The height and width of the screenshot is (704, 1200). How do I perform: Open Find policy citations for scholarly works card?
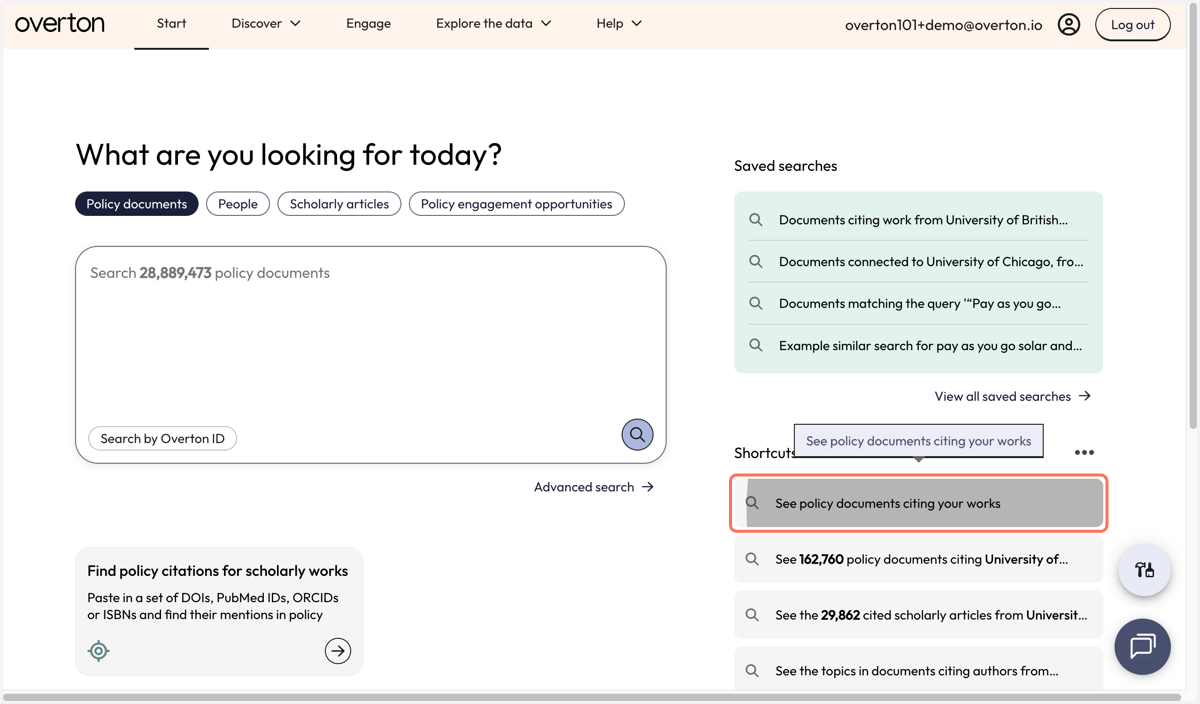219,611
